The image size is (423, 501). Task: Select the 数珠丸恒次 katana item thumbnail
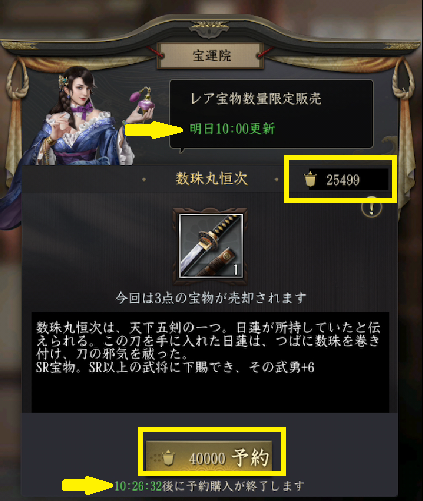(210, 246)
